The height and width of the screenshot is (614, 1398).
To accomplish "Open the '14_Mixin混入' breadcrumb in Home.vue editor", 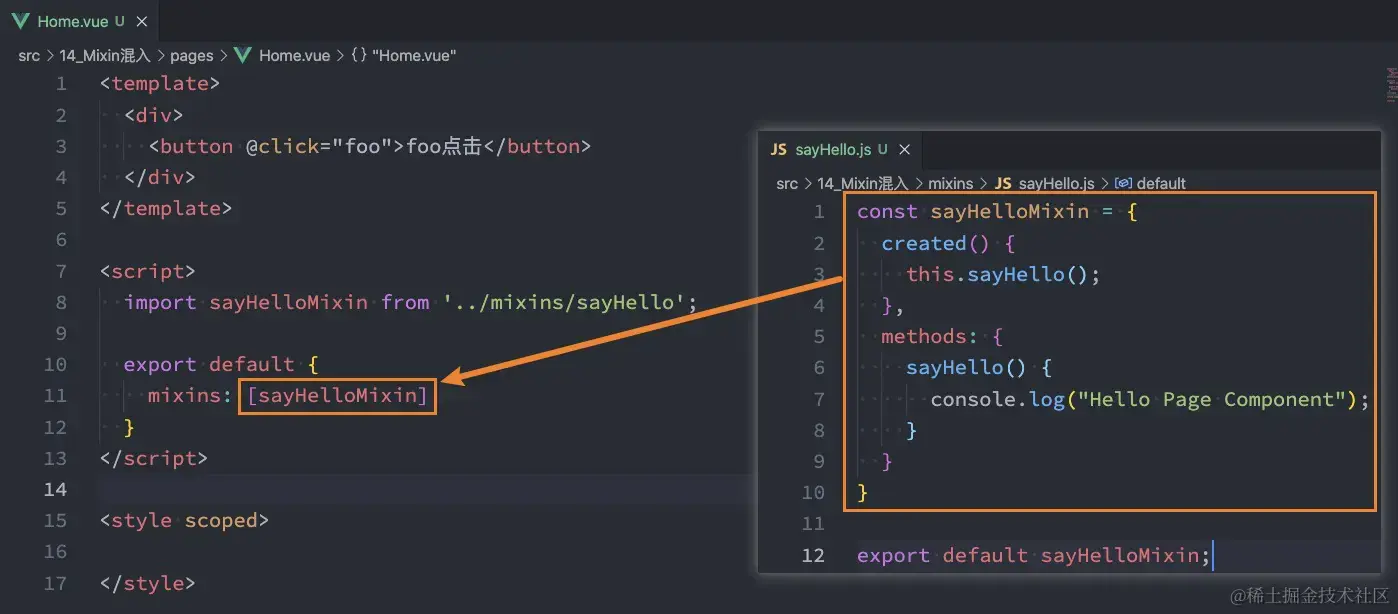I will pyautogui.click(x=105, y=56).
